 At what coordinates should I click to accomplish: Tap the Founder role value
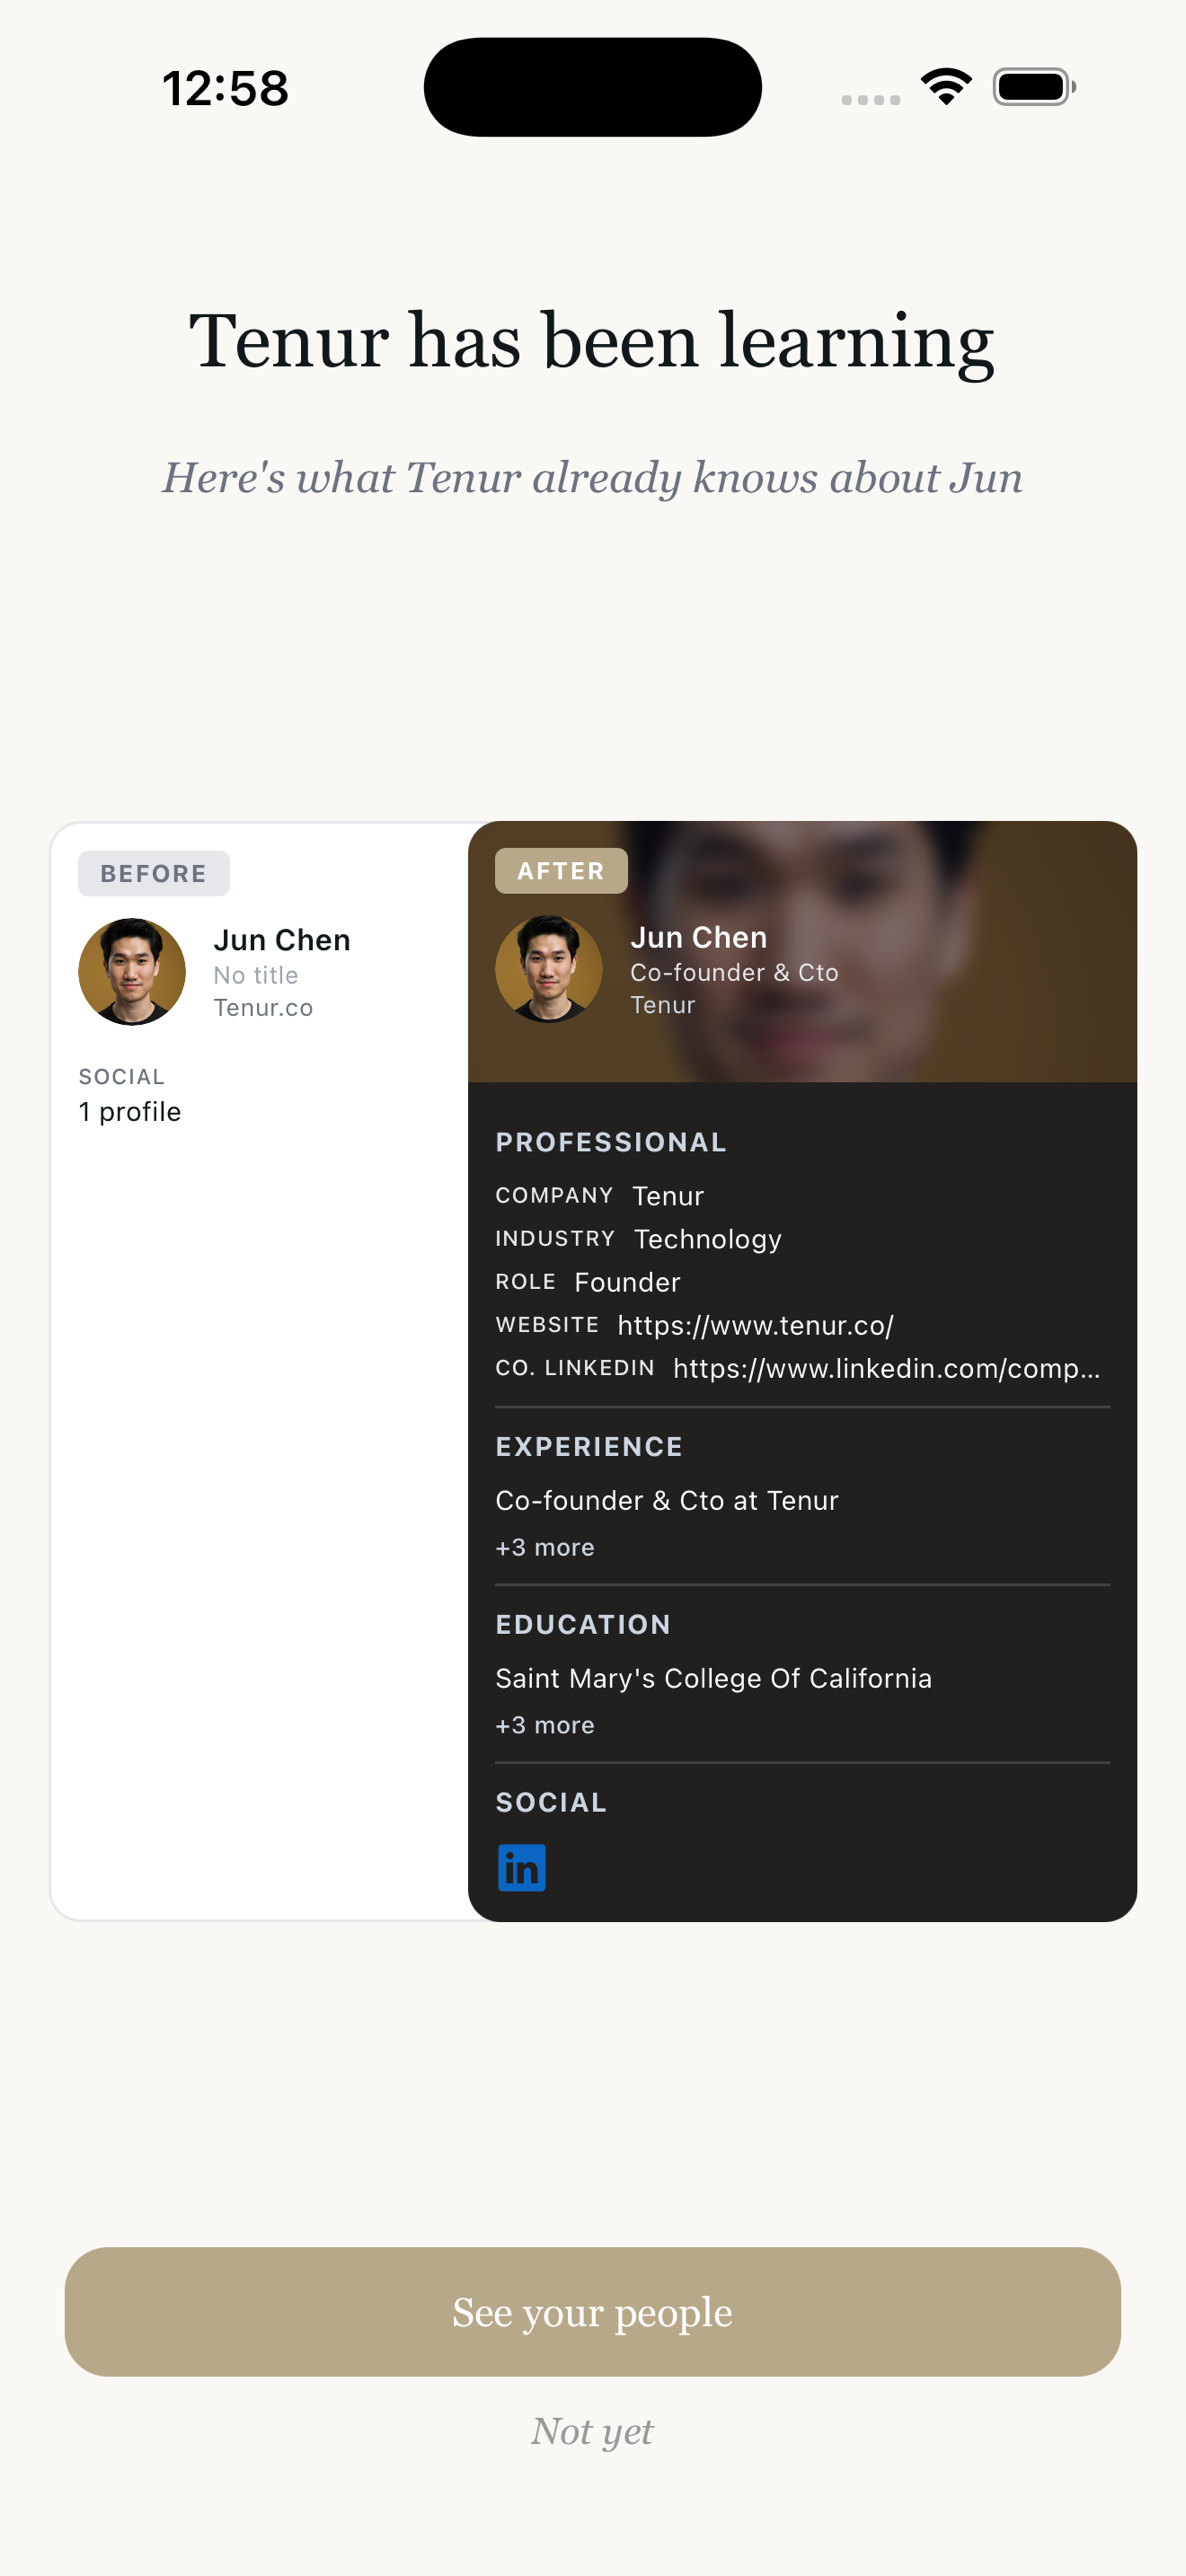(x=627, y=1282)
